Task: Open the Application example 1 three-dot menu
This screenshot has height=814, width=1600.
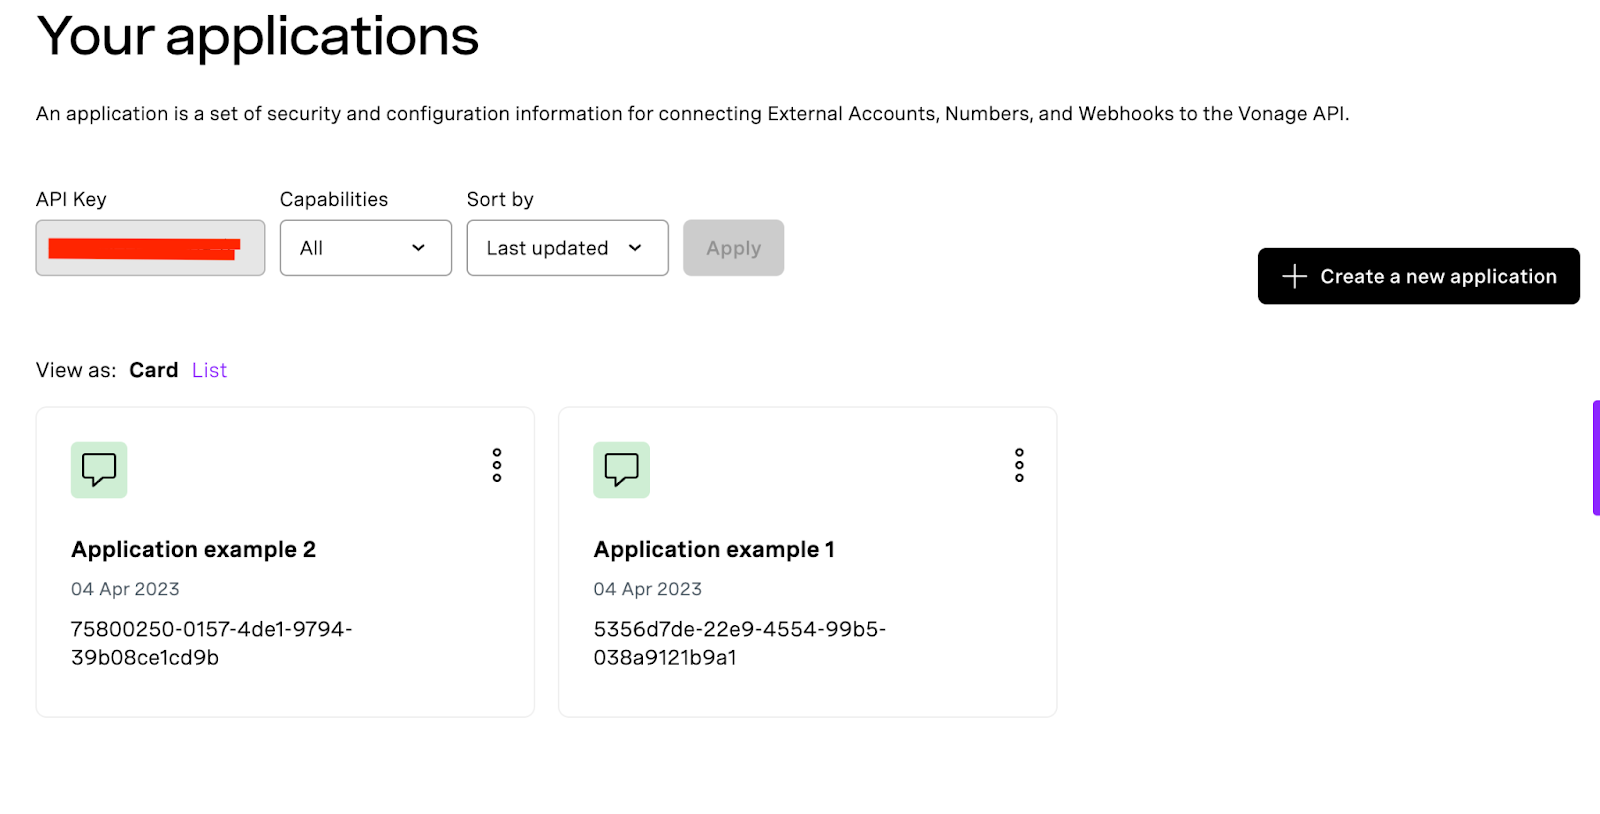Action: coord(1019,465)
